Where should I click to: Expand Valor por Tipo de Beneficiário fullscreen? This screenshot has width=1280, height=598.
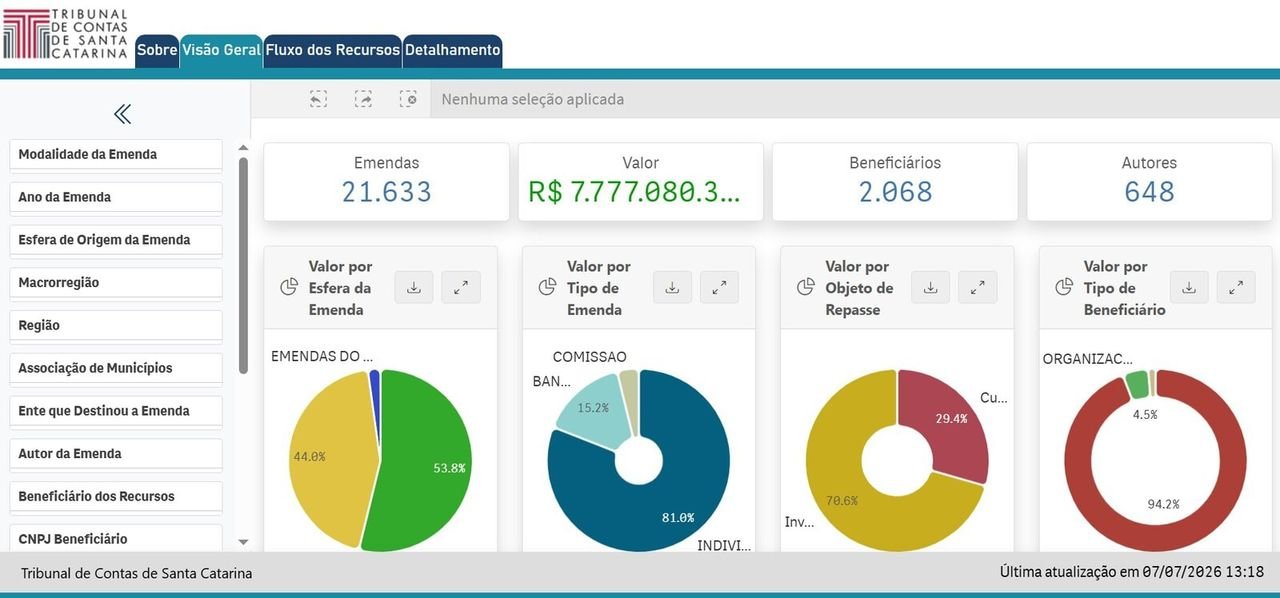coord(1236,287)
